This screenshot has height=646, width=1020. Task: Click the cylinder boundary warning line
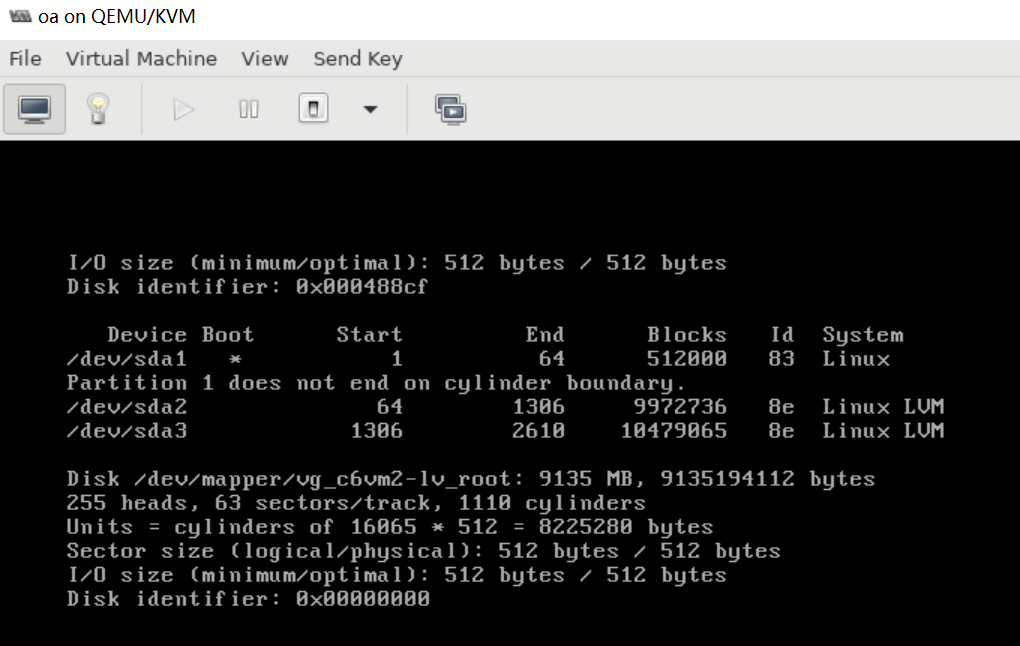(376, 383)
